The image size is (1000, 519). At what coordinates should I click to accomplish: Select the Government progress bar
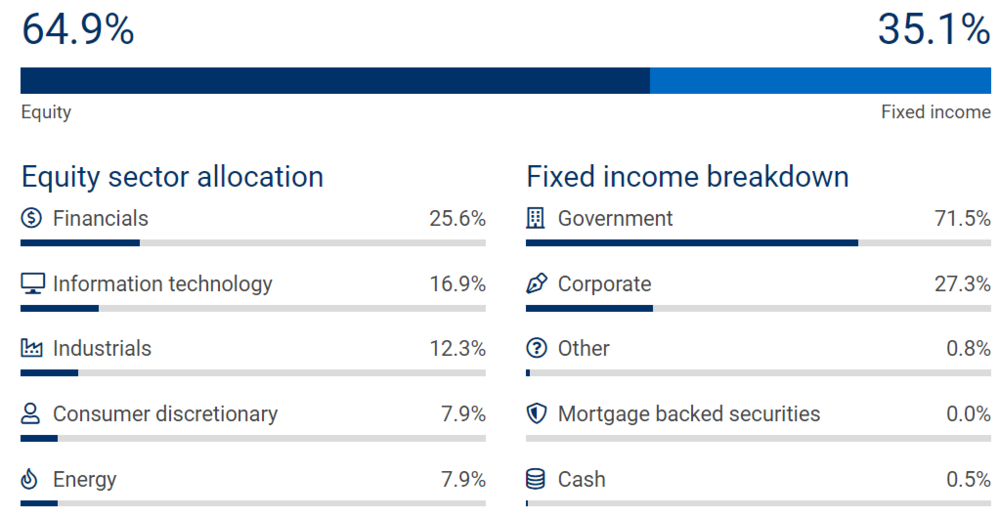(x=758, y=243)
